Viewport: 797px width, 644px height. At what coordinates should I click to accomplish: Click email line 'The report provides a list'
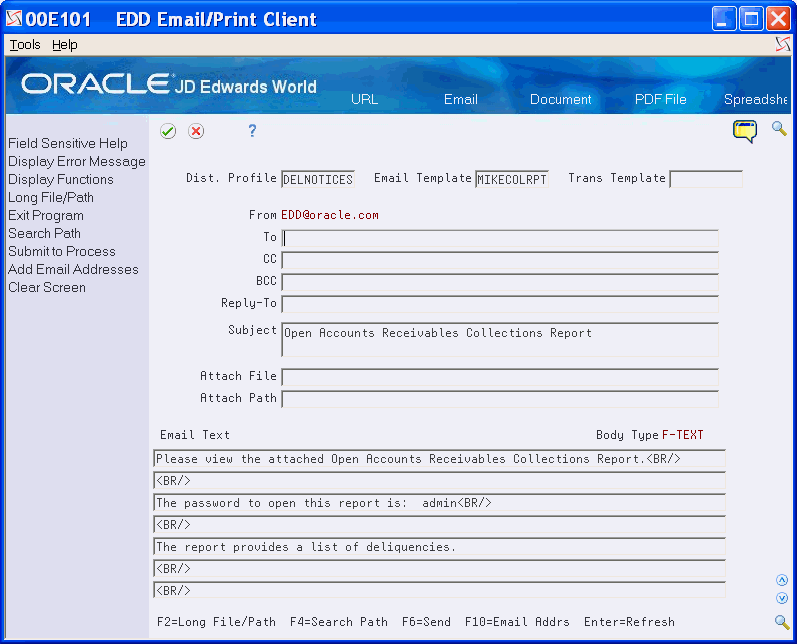pyautogui.click(x=439, y=547)
